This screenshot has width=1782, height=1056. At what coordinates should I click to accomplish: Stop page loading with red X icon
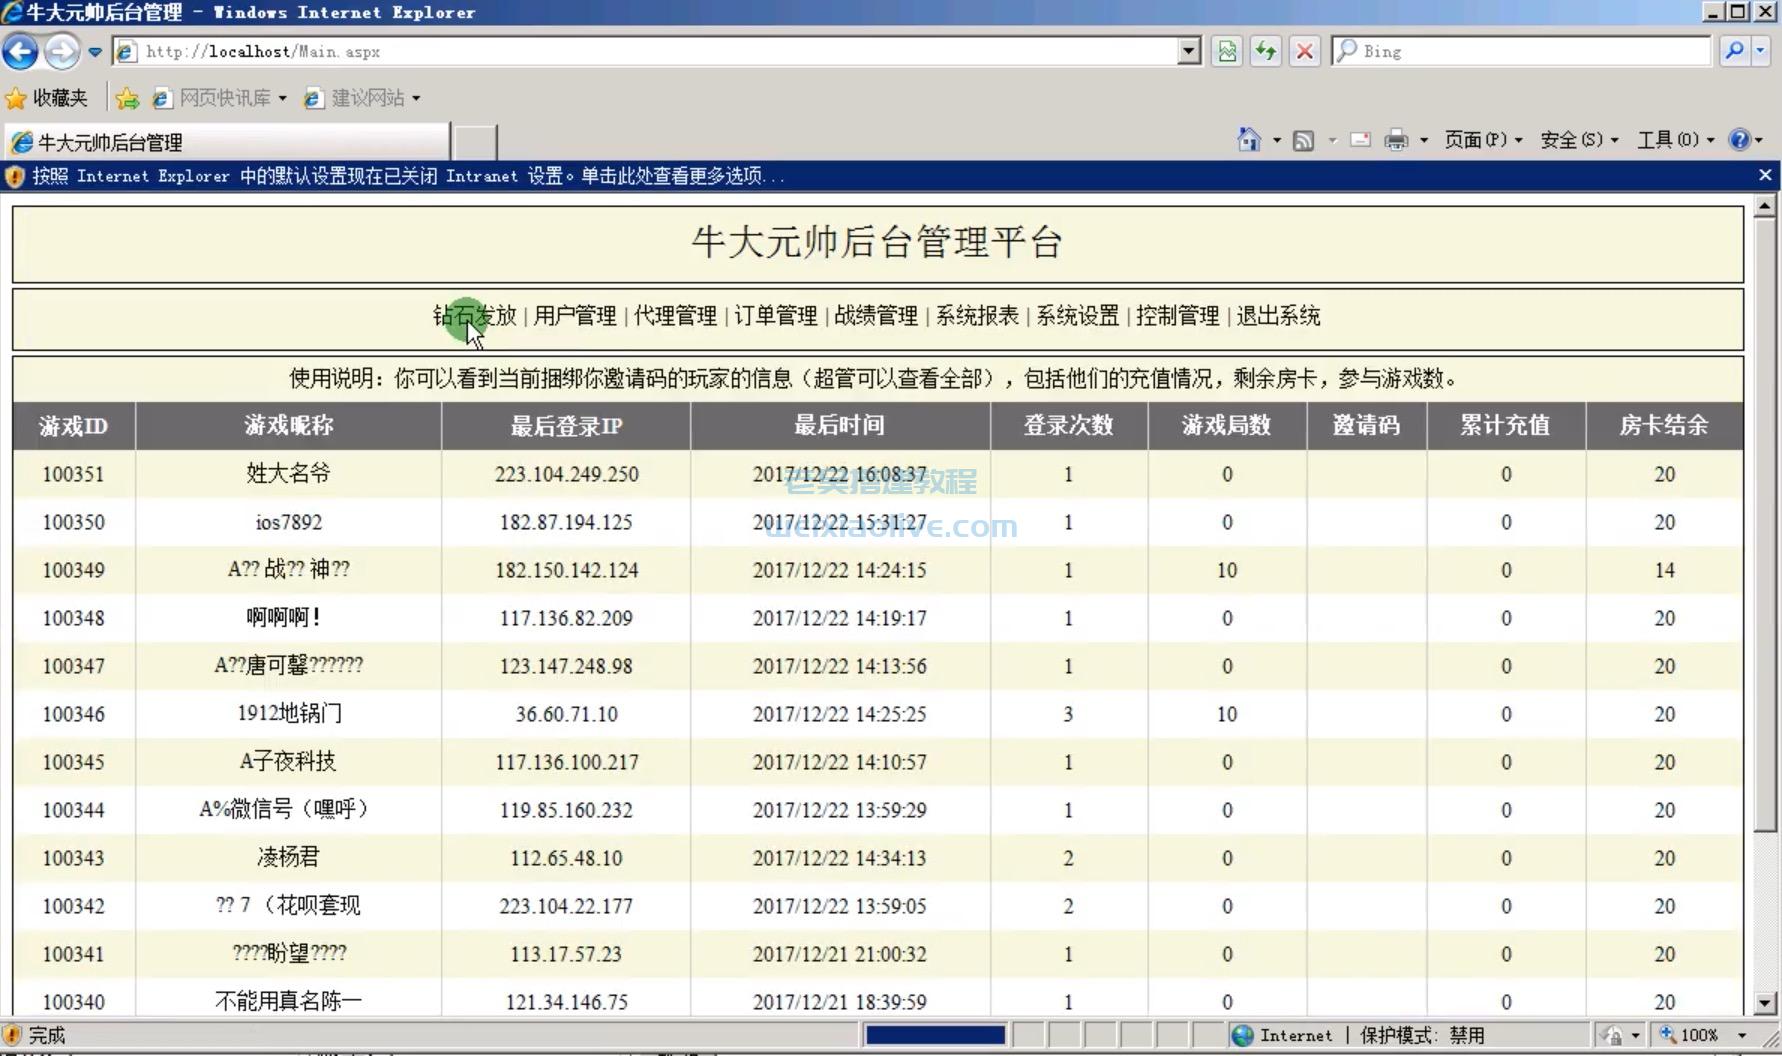coord(1304,51)
